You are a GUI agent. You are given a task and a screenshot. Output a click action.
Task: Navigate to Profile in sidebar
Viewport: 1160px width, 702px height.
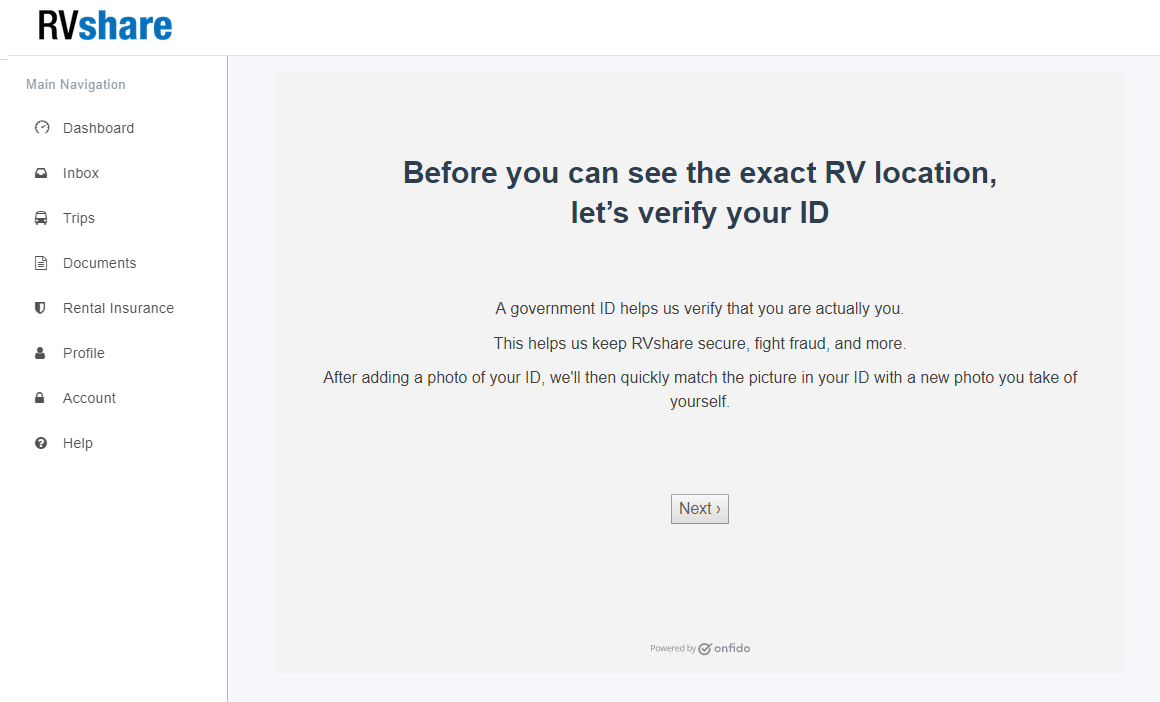[x=84, y=354]
